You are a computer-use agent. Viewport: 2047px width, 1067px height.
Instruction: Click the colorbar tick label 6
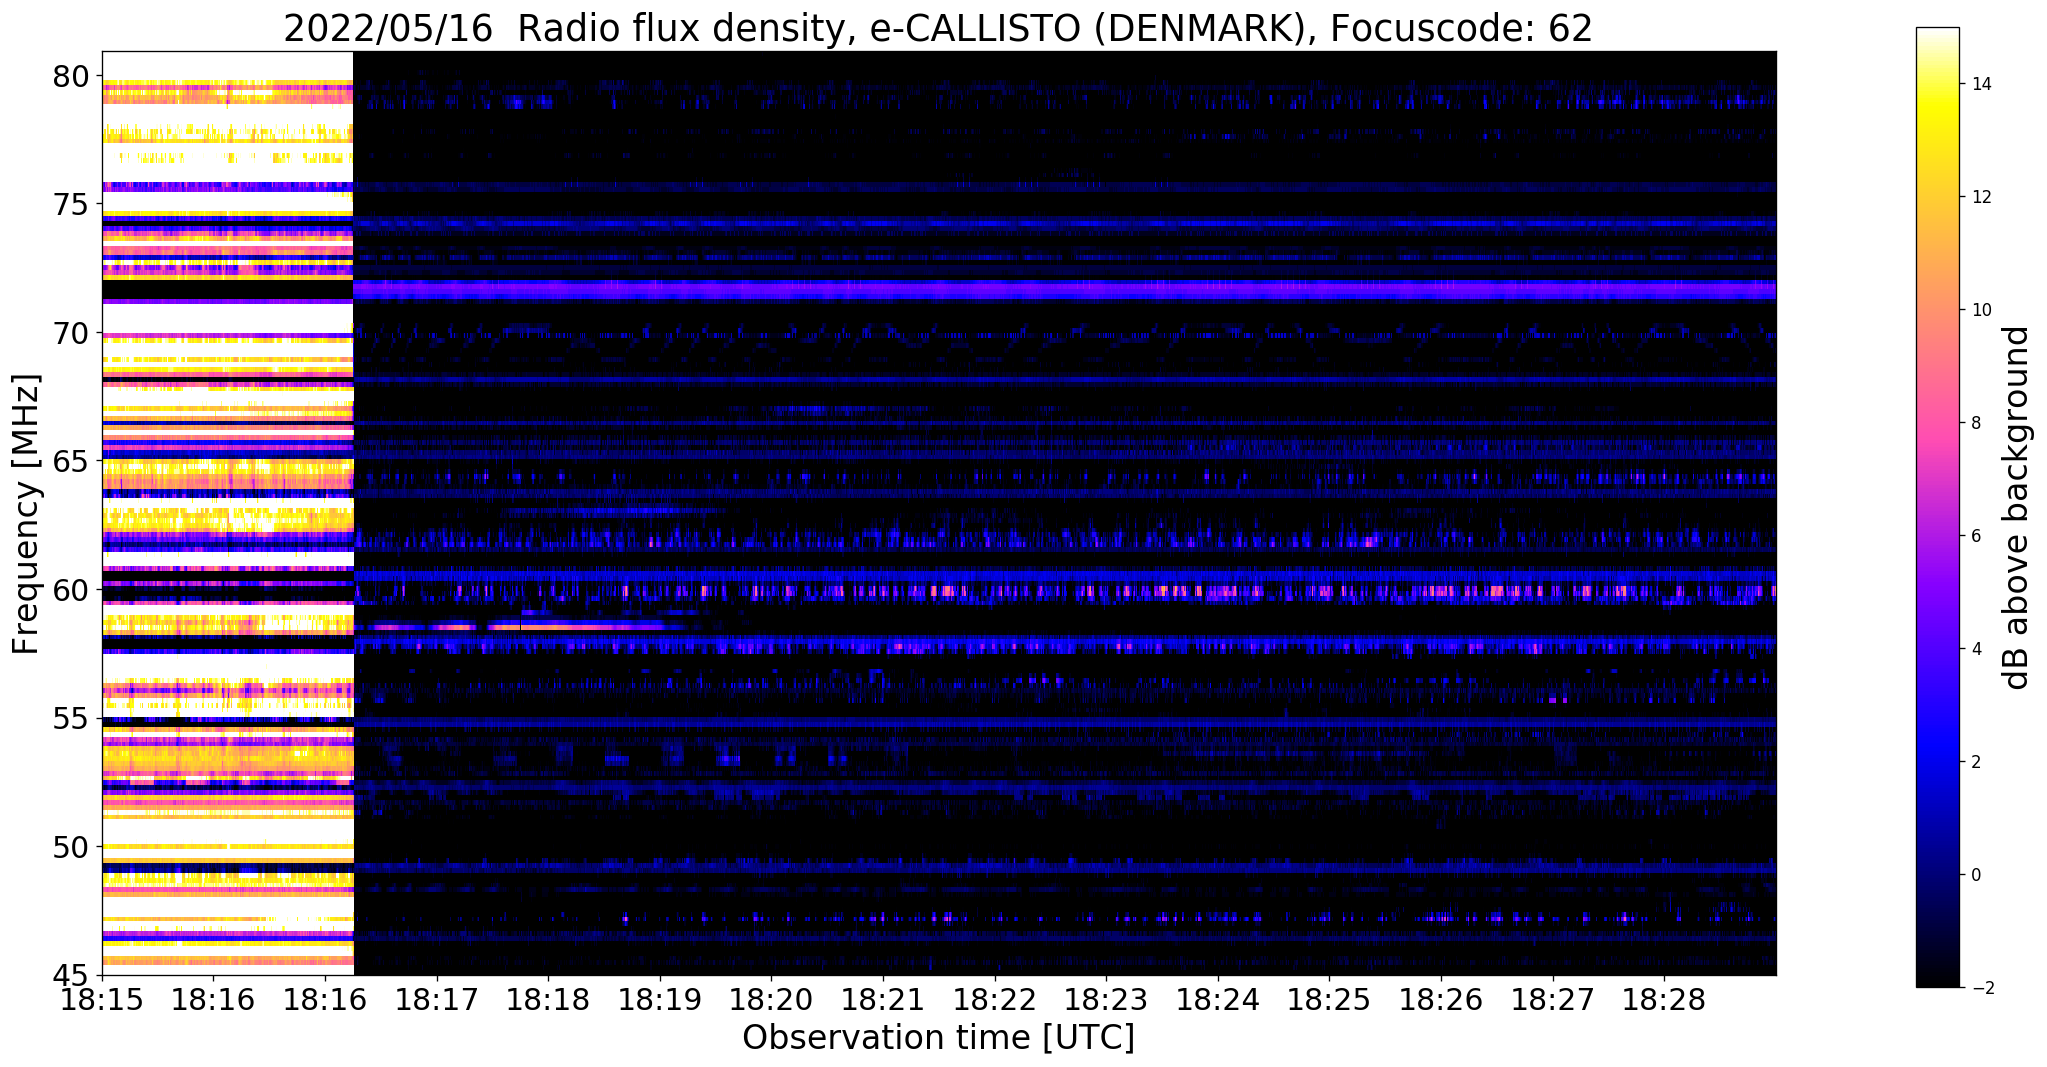1975,536
